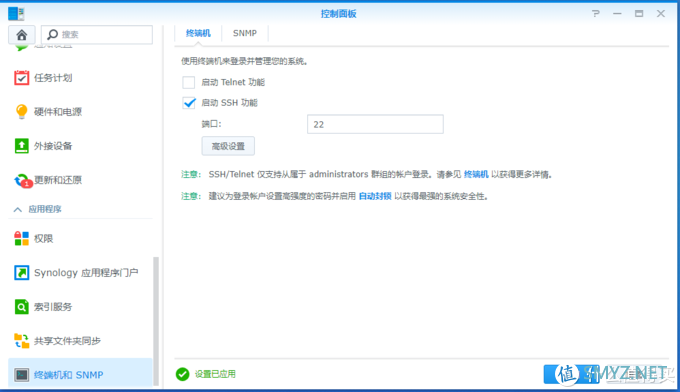Open Update & Restore (更新和还原) icon
The height and width of the screenshot is (392, 680).
tap(22, 180)
